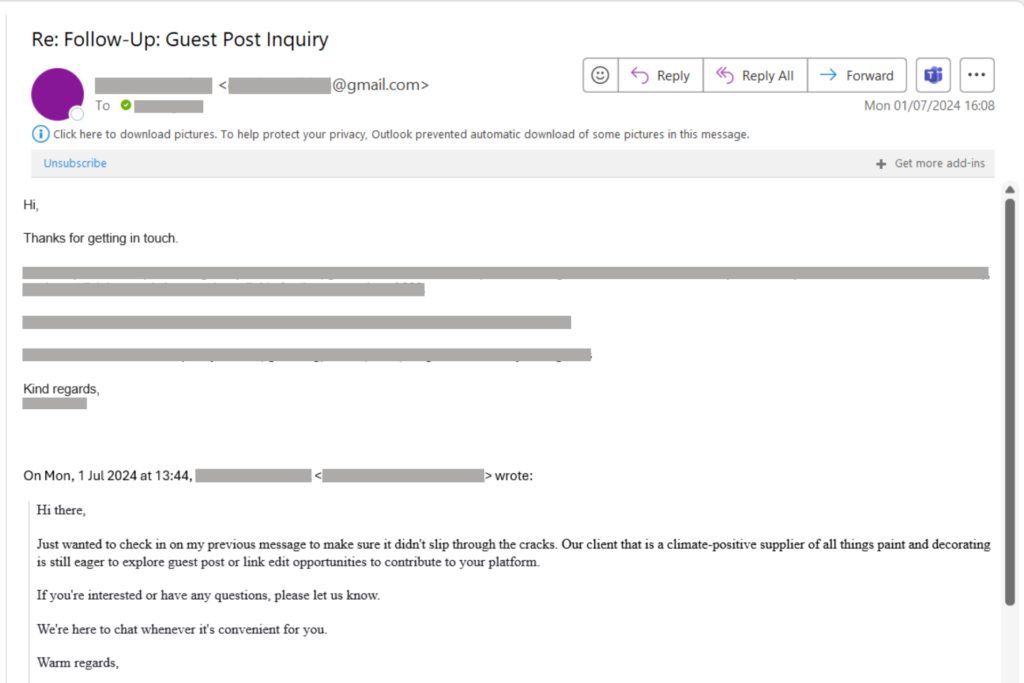Open the three-dots more actions menu

point(977,75)
